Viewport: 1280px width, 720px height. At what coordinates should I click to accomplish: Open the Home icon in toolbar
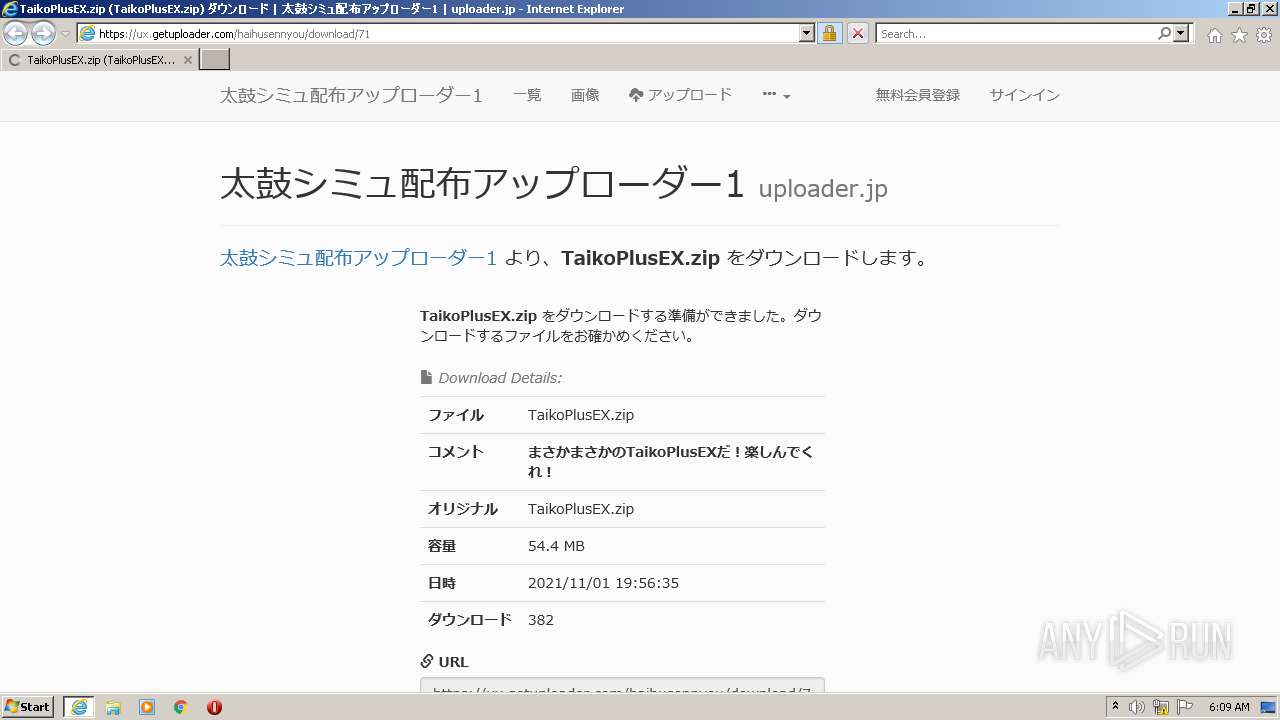click(1214, 35)
